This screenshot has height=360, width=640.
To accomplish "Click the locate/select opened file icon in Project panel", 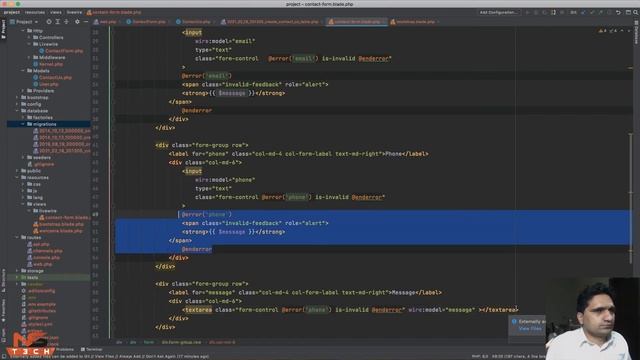I will click(x=49, y=22).
